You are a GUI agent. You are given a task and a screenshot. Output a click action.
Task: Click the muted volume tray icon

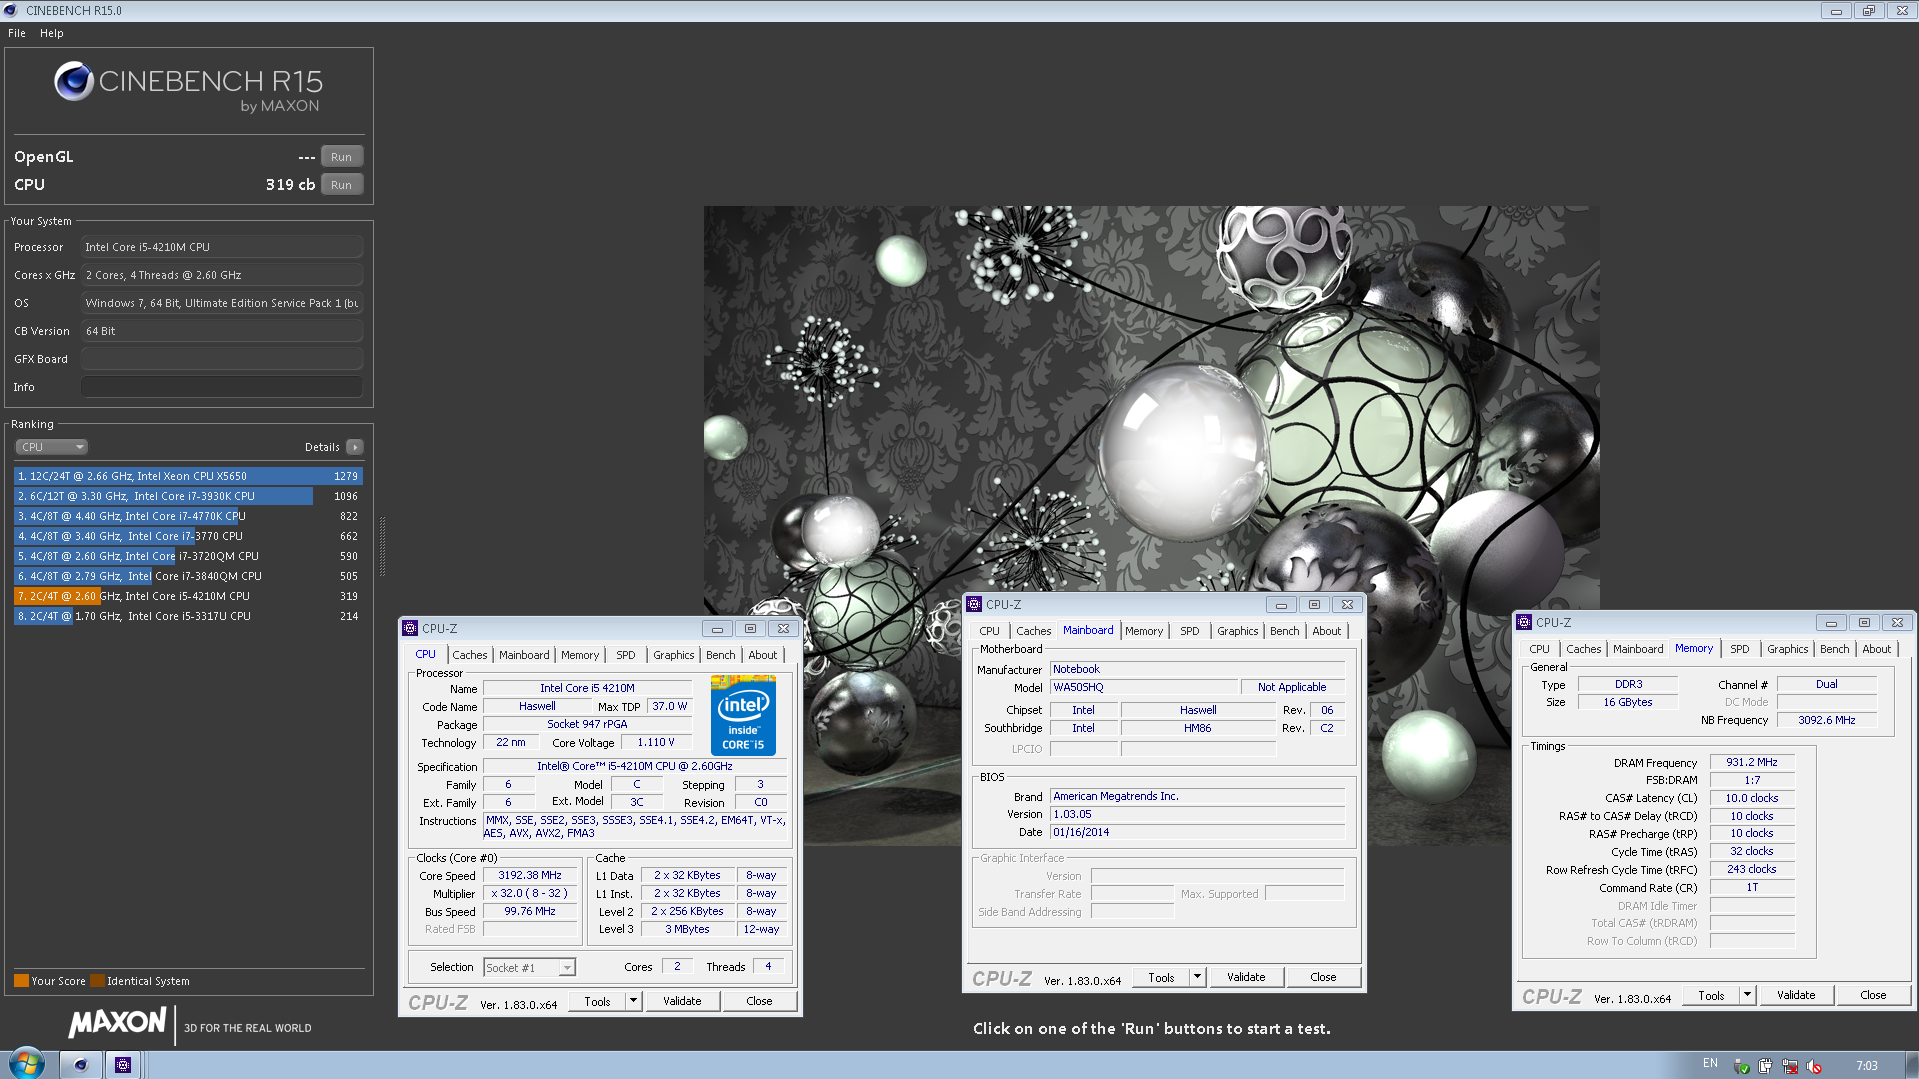[x=1814, y=1066]
